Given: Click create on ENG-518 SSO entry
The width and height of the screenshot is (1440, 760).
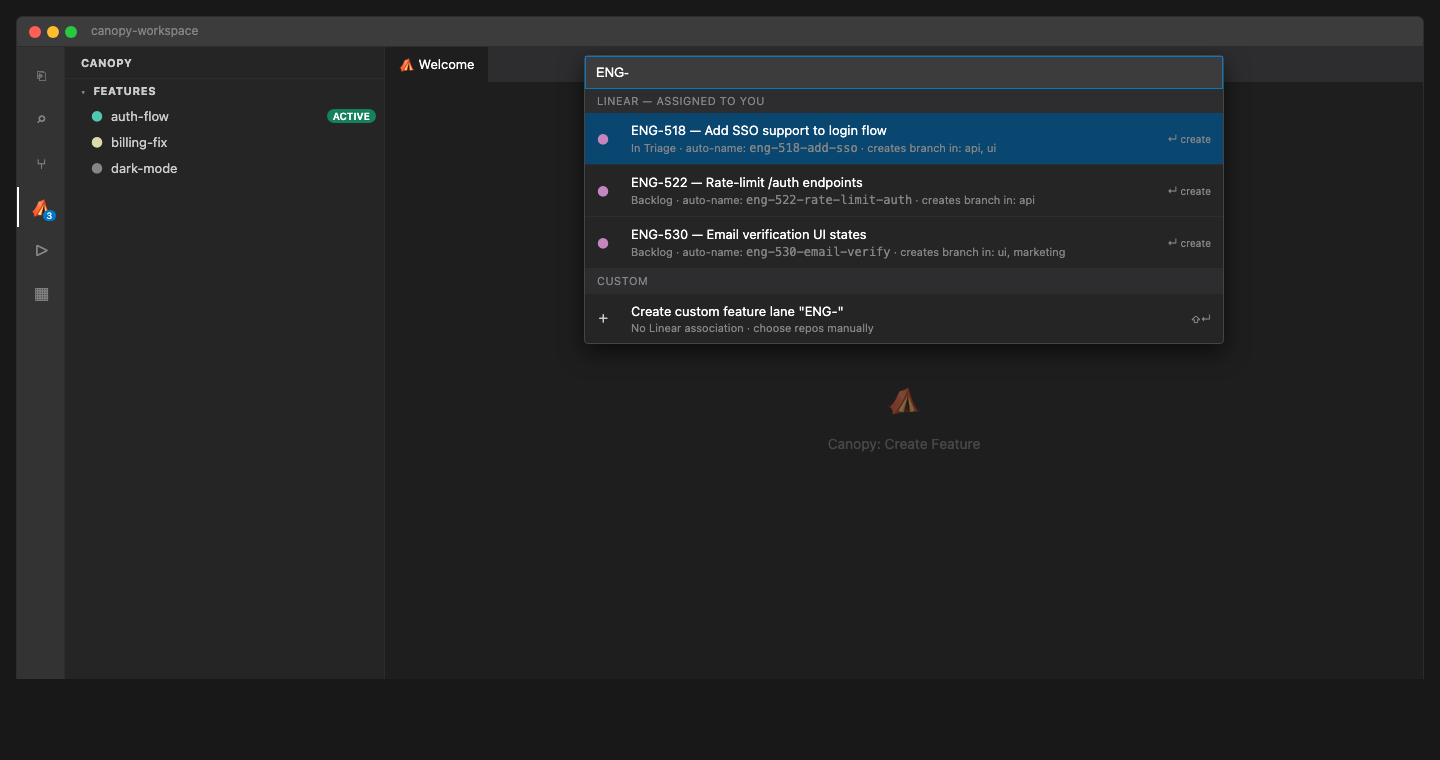Looking at the screenshot, I should click(x=1188, y=139).
